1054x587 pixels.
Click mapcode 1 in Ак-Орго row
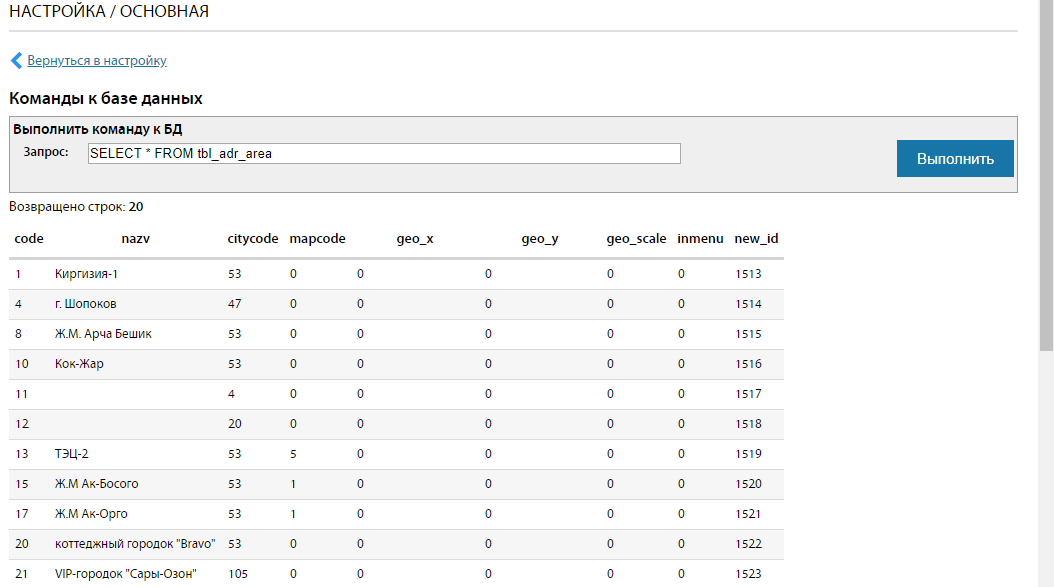(293, 514)
